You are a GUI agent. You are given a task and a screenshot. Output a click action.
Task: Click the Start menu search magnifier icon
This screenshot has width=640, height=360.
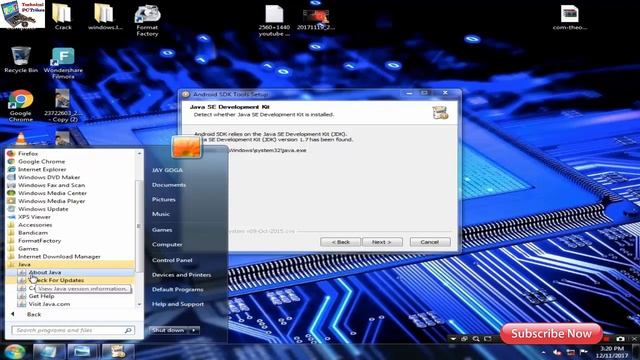point(128,330)
